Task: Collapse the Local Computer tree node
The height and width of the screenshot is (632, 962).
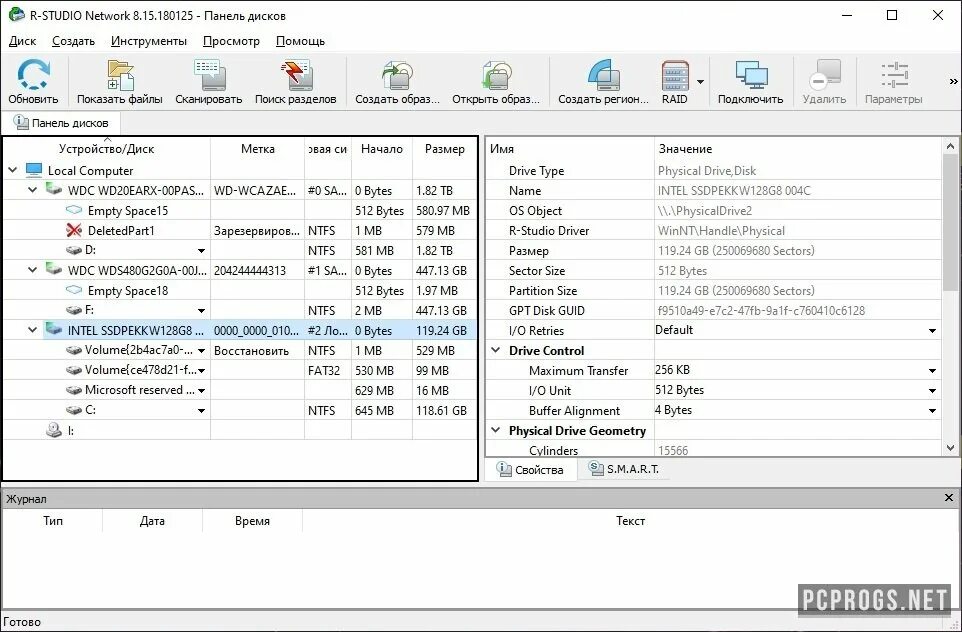Action: coord(13,170)
